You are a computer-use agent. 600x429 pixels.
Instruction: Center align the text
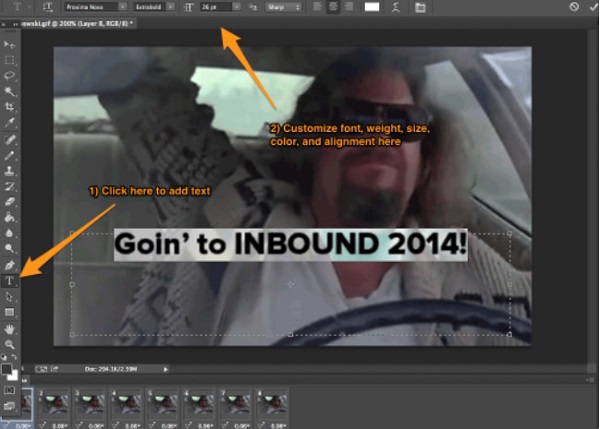333,7
